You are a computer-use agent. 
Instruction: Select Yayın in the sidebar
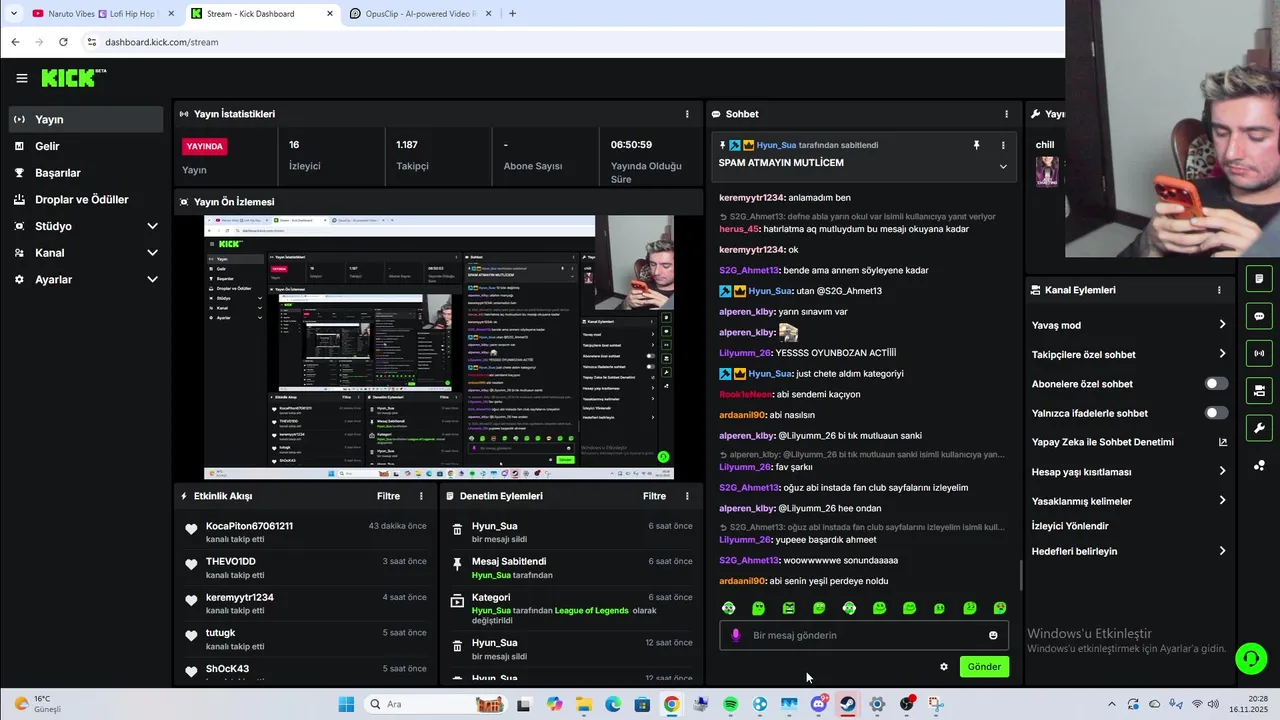(85, 119)
